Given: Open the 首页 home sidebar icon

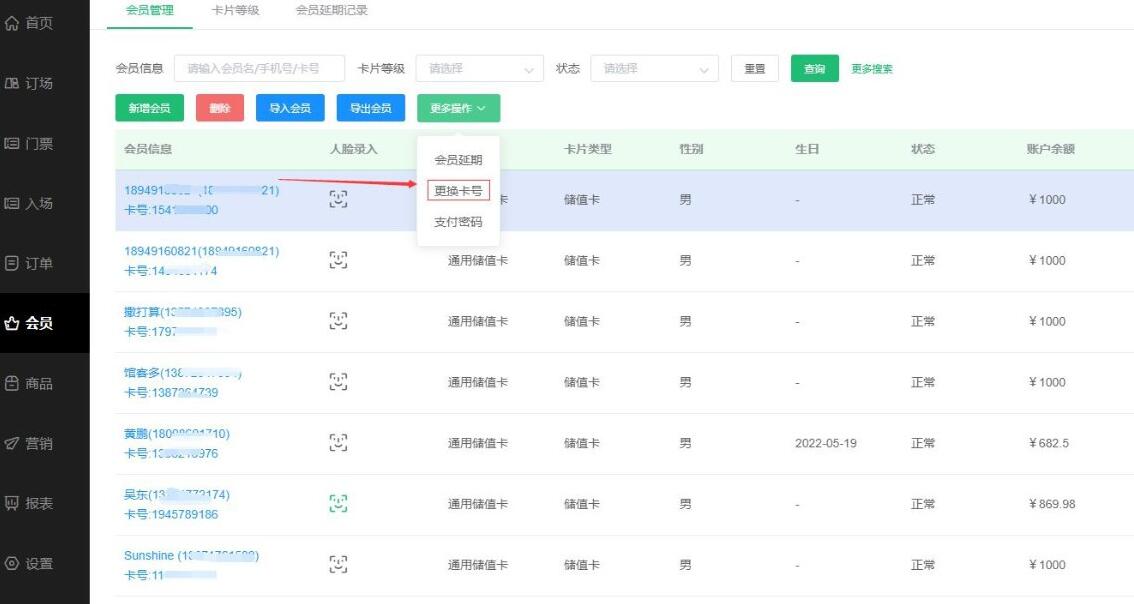Looking at the screenshot, I should pos(30,23).
